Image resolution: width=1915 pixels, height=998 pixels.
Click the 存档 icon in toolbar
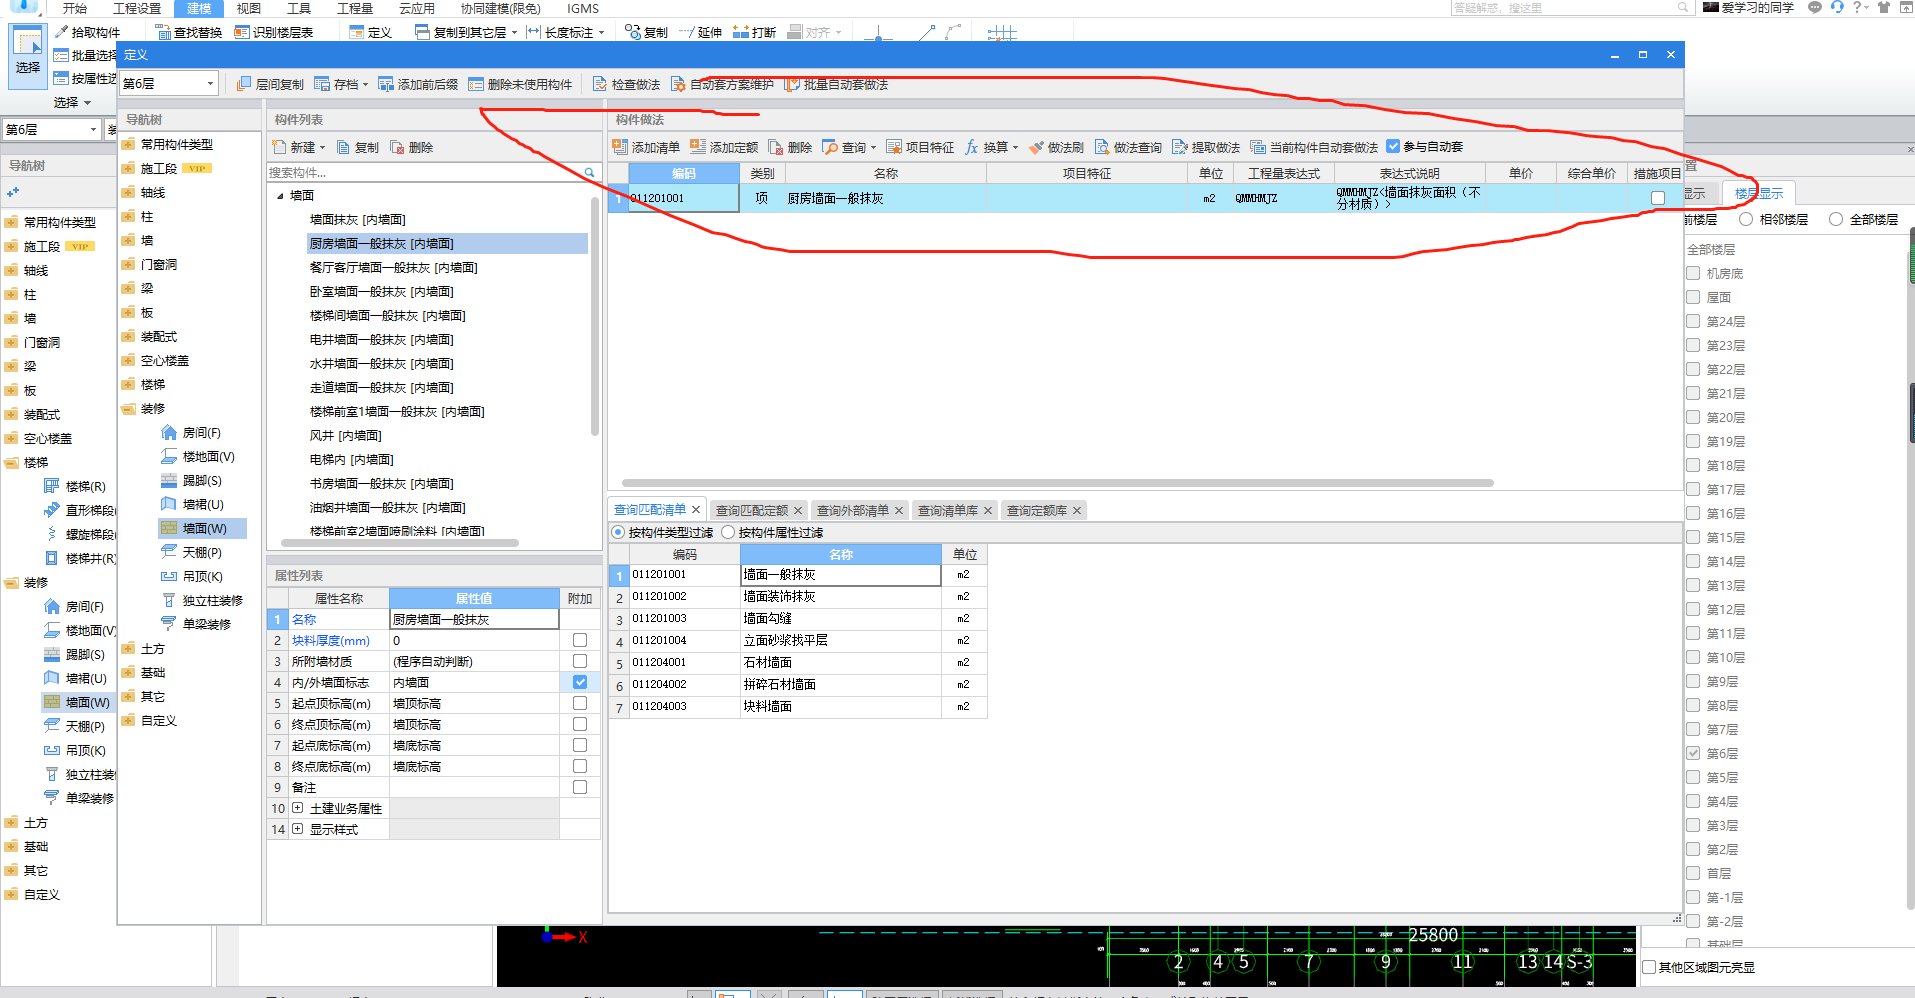click(x=322, y=84)
